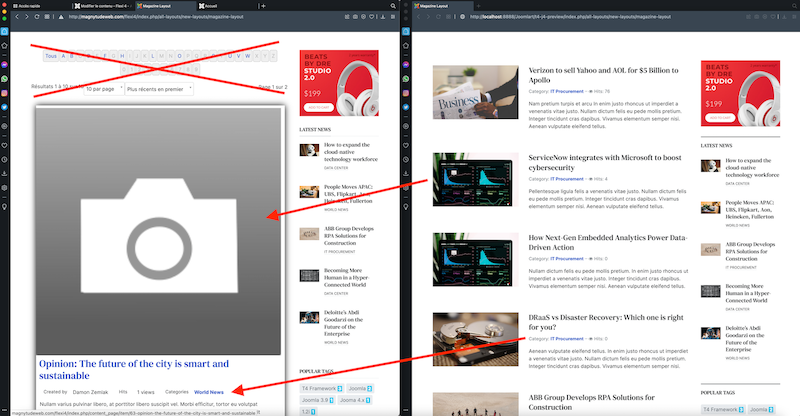Viewport: 800px width, 416px height.
Task: Open 'ABB Group Develops RPA Solutions' main article
Action: click(x=591, y=402)
